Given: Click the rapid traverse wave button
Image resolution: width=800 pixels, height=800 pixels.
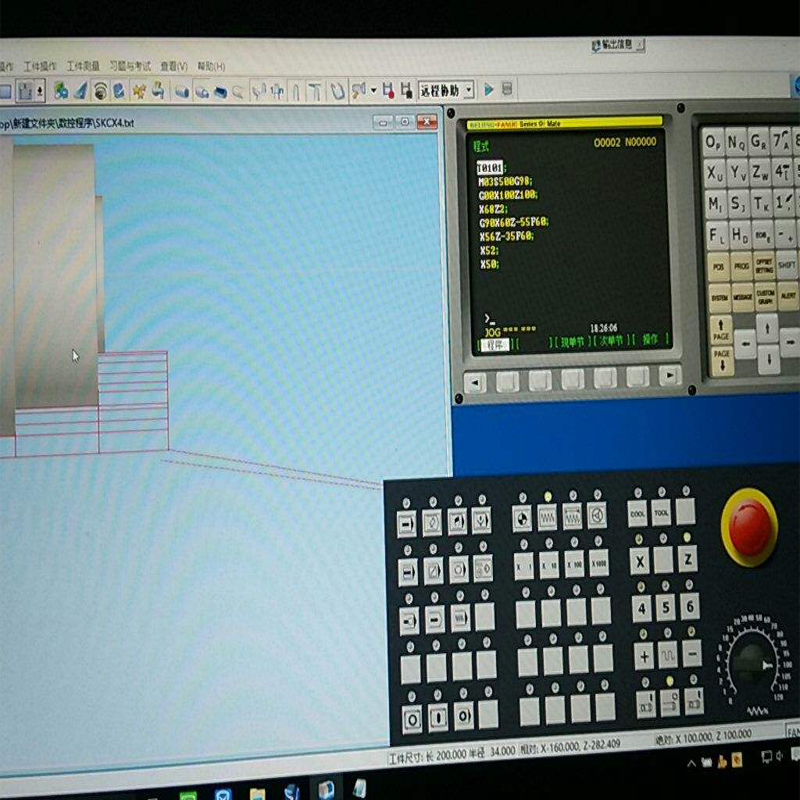Looking at the screenshot, I should coord(668,656).
